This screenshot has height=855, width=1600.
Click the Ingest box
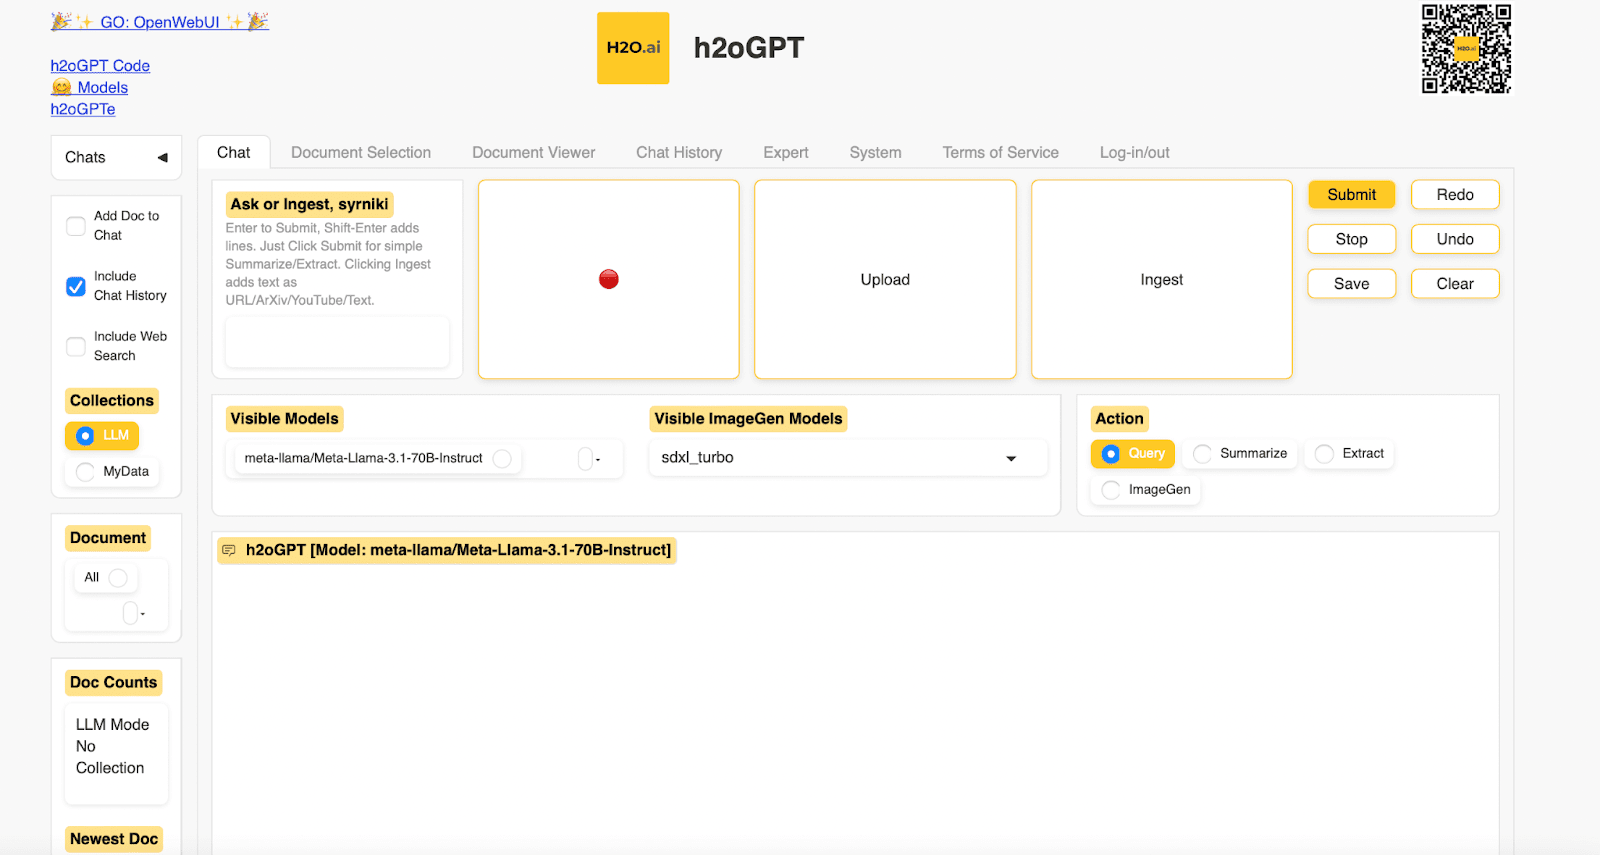click(1161, 279)
